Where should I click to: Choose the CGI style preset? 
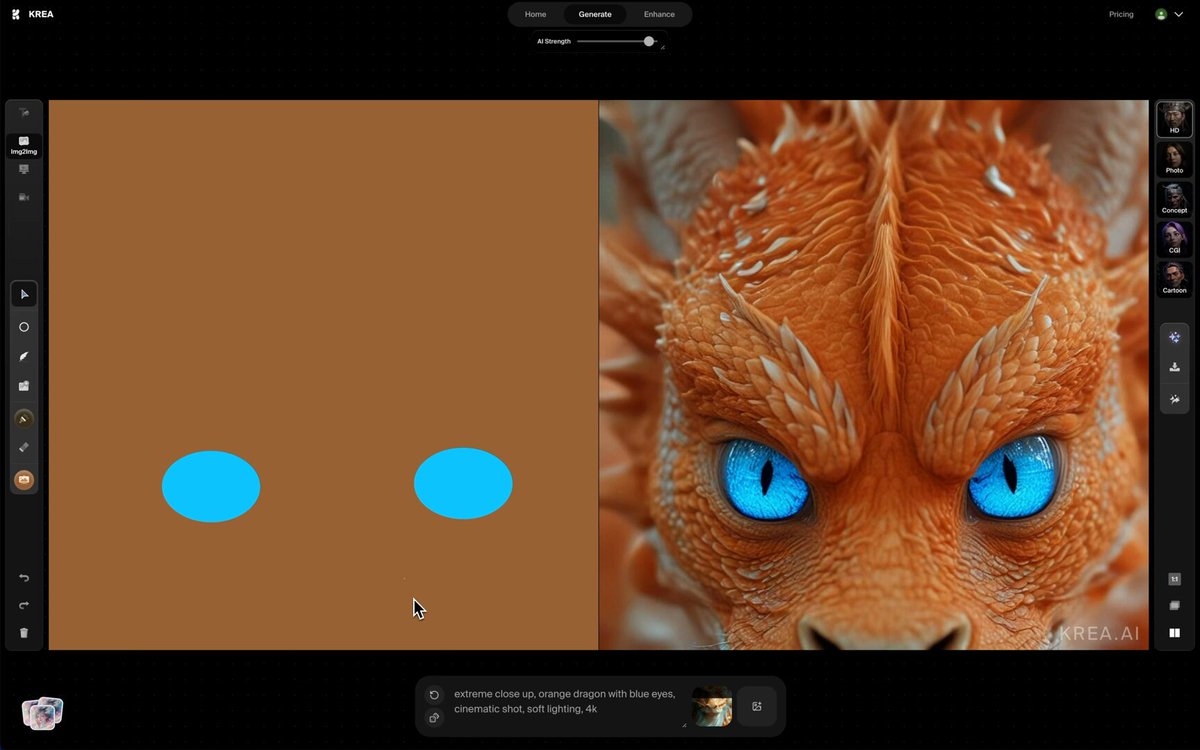pos(1174,239)
